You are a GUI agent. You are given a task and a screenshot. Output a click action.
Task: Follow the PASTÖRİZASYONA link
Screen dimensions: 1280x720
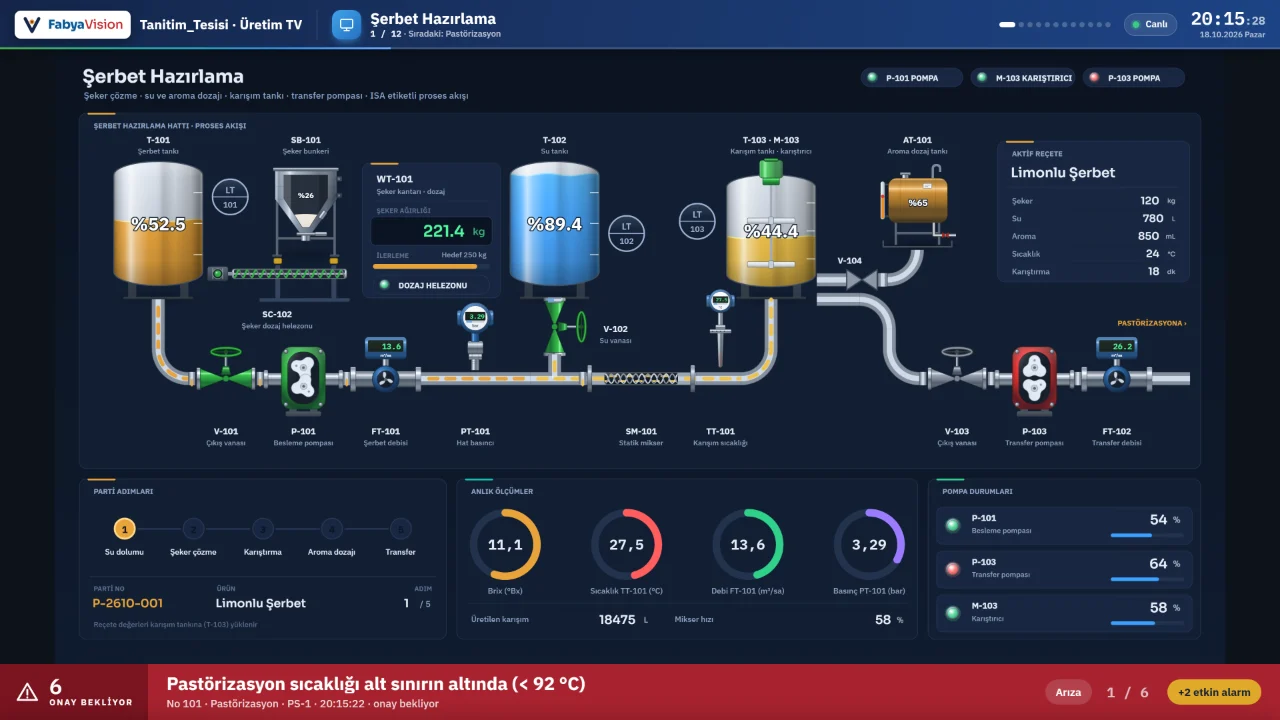click(x=1152, y=323)
